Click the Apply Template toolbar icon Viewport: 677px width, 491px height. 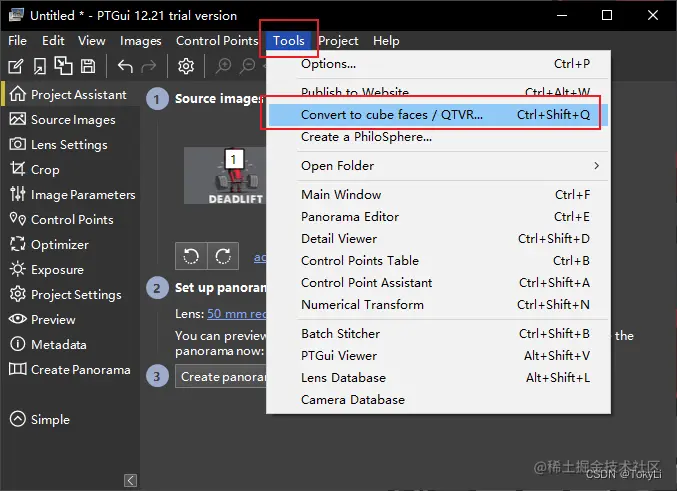[63, 66]
